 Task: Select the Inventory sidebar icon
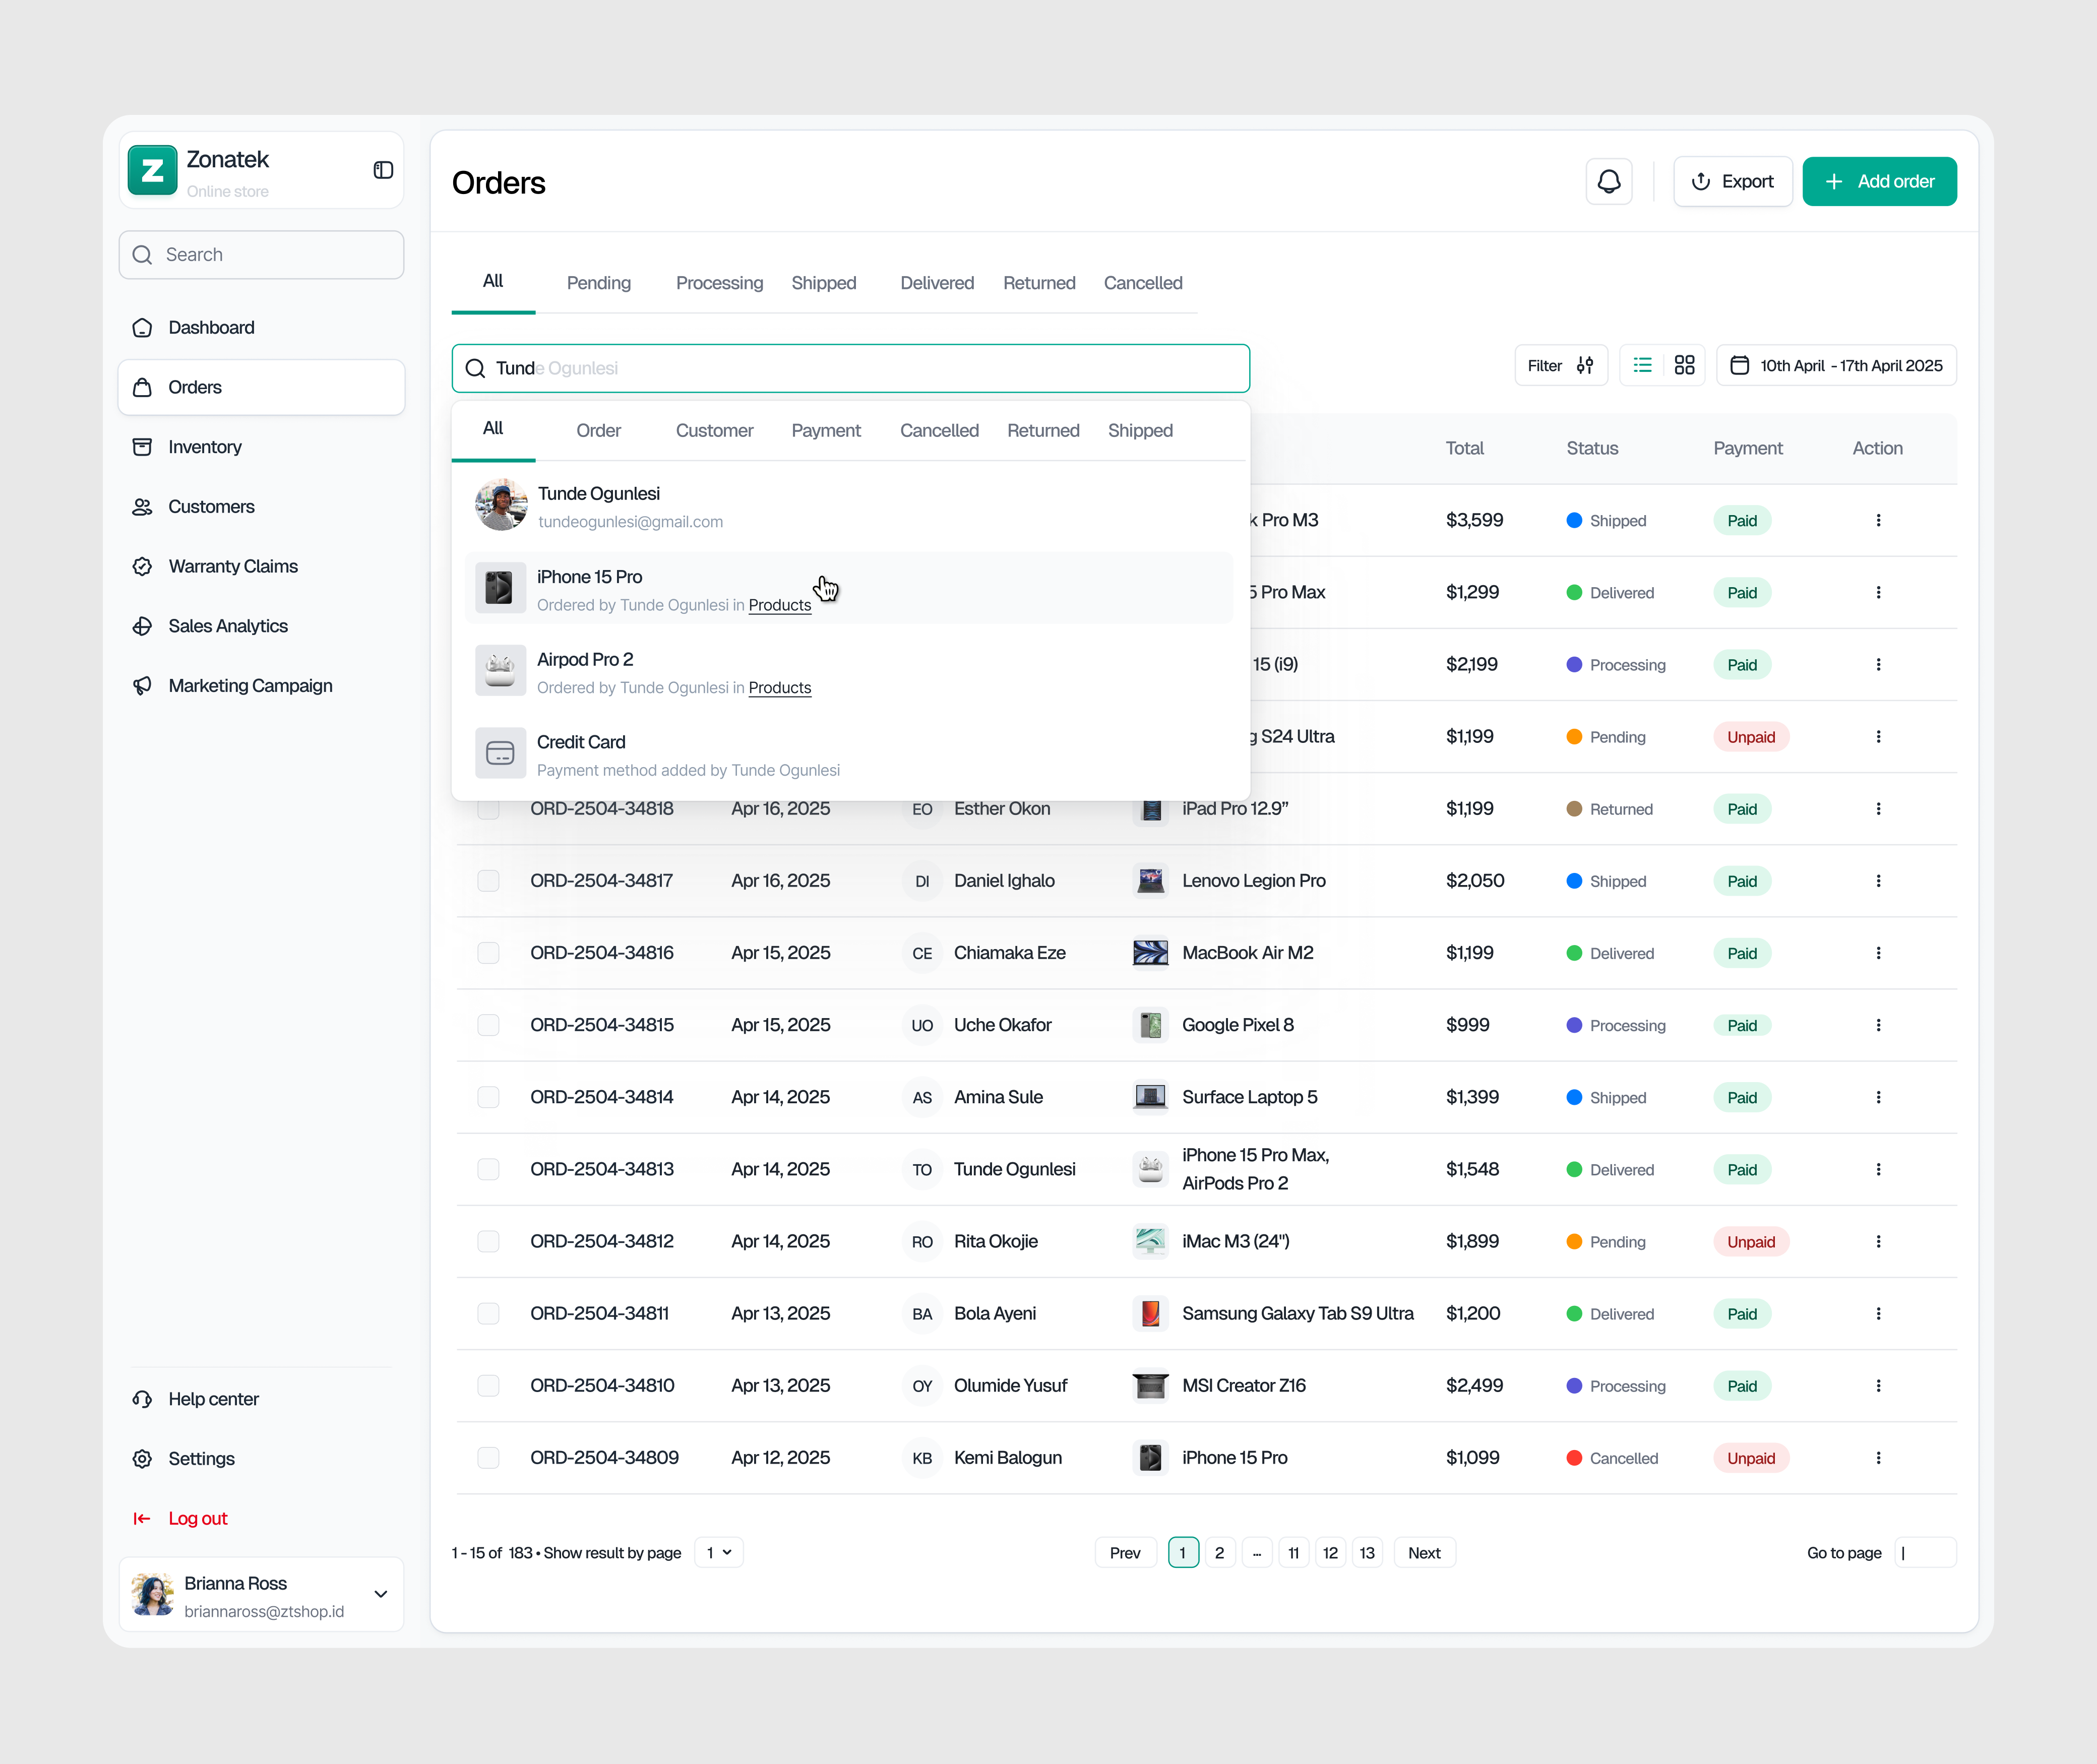pos(143,447)
